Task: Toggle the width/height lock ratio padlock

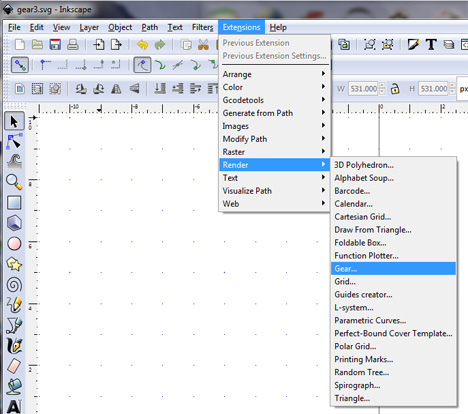Action: 395,89
